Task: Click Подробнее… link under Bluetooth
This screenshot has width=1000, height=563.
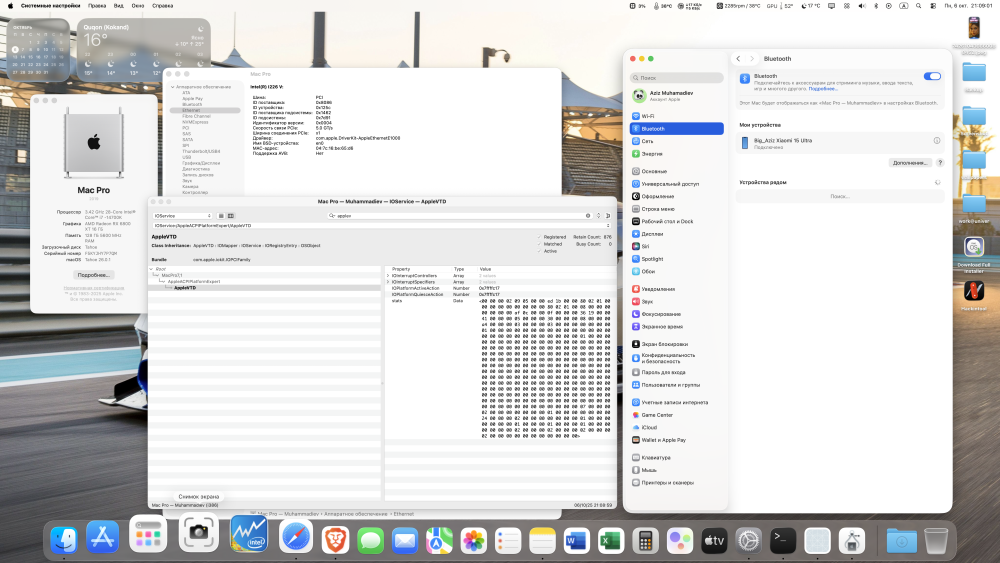Action: click(823, 89)
